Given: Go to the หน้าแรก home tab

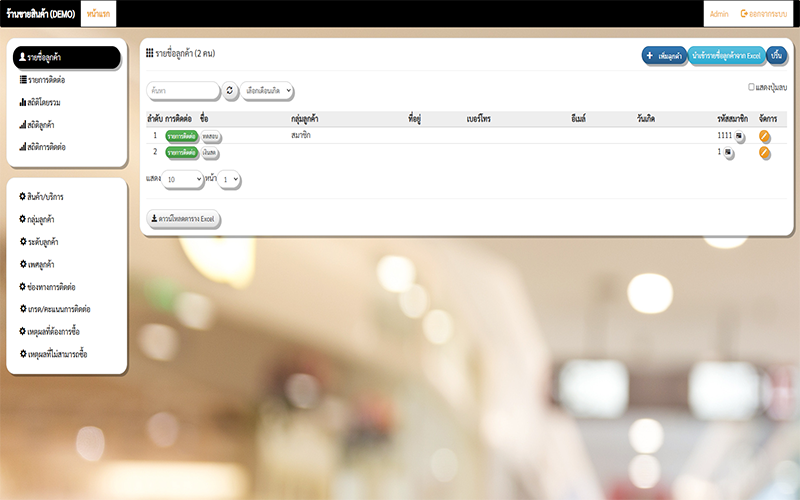Looking at the screenshot, I should click(97, 13).
